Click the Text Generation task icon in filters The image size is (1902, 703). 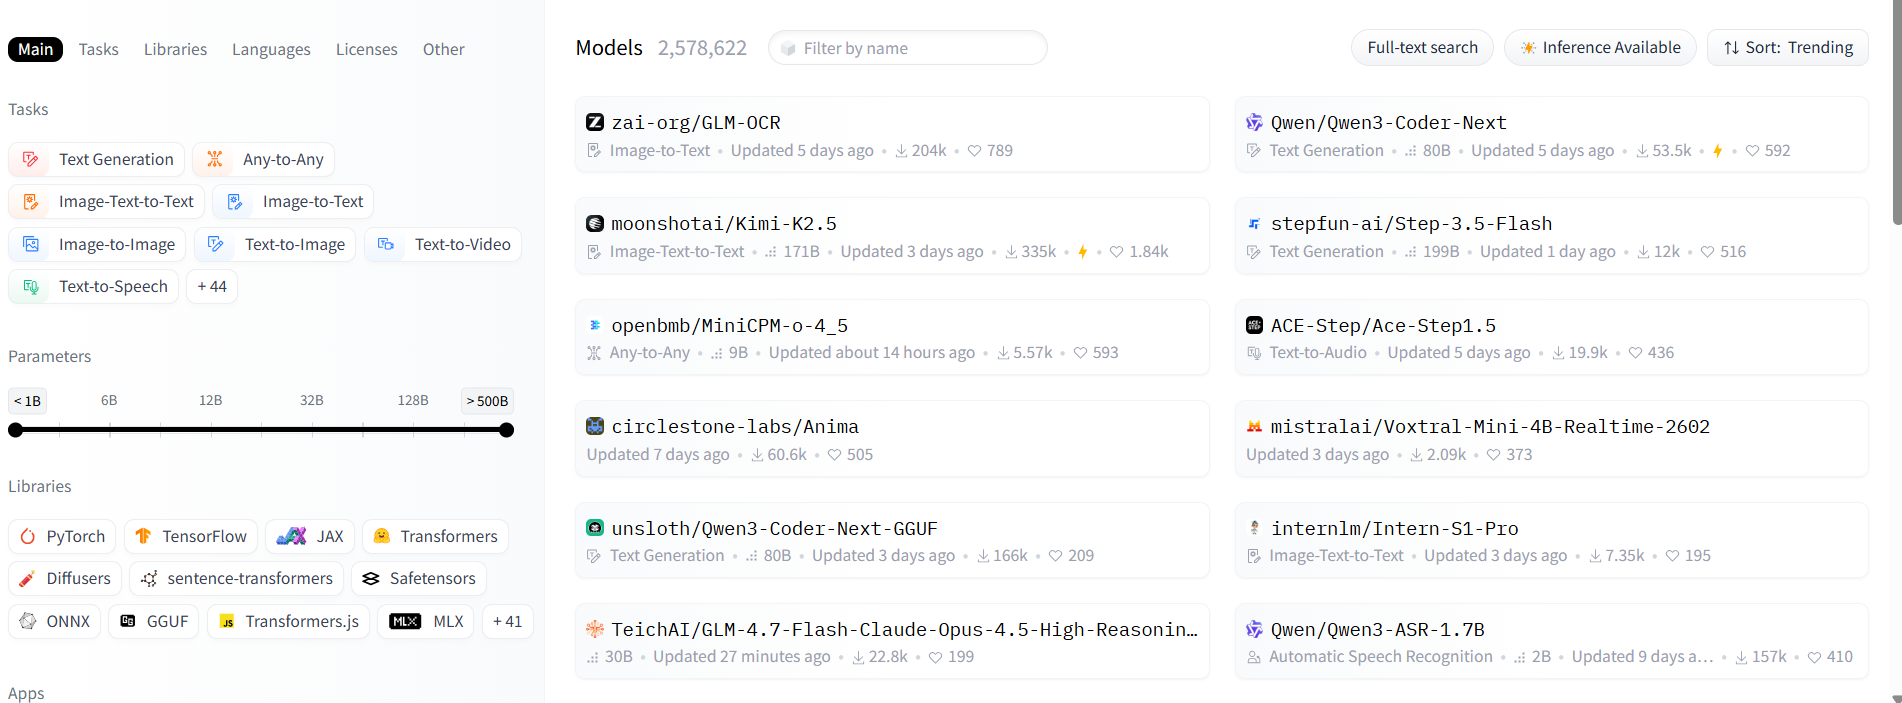point(31,159)
